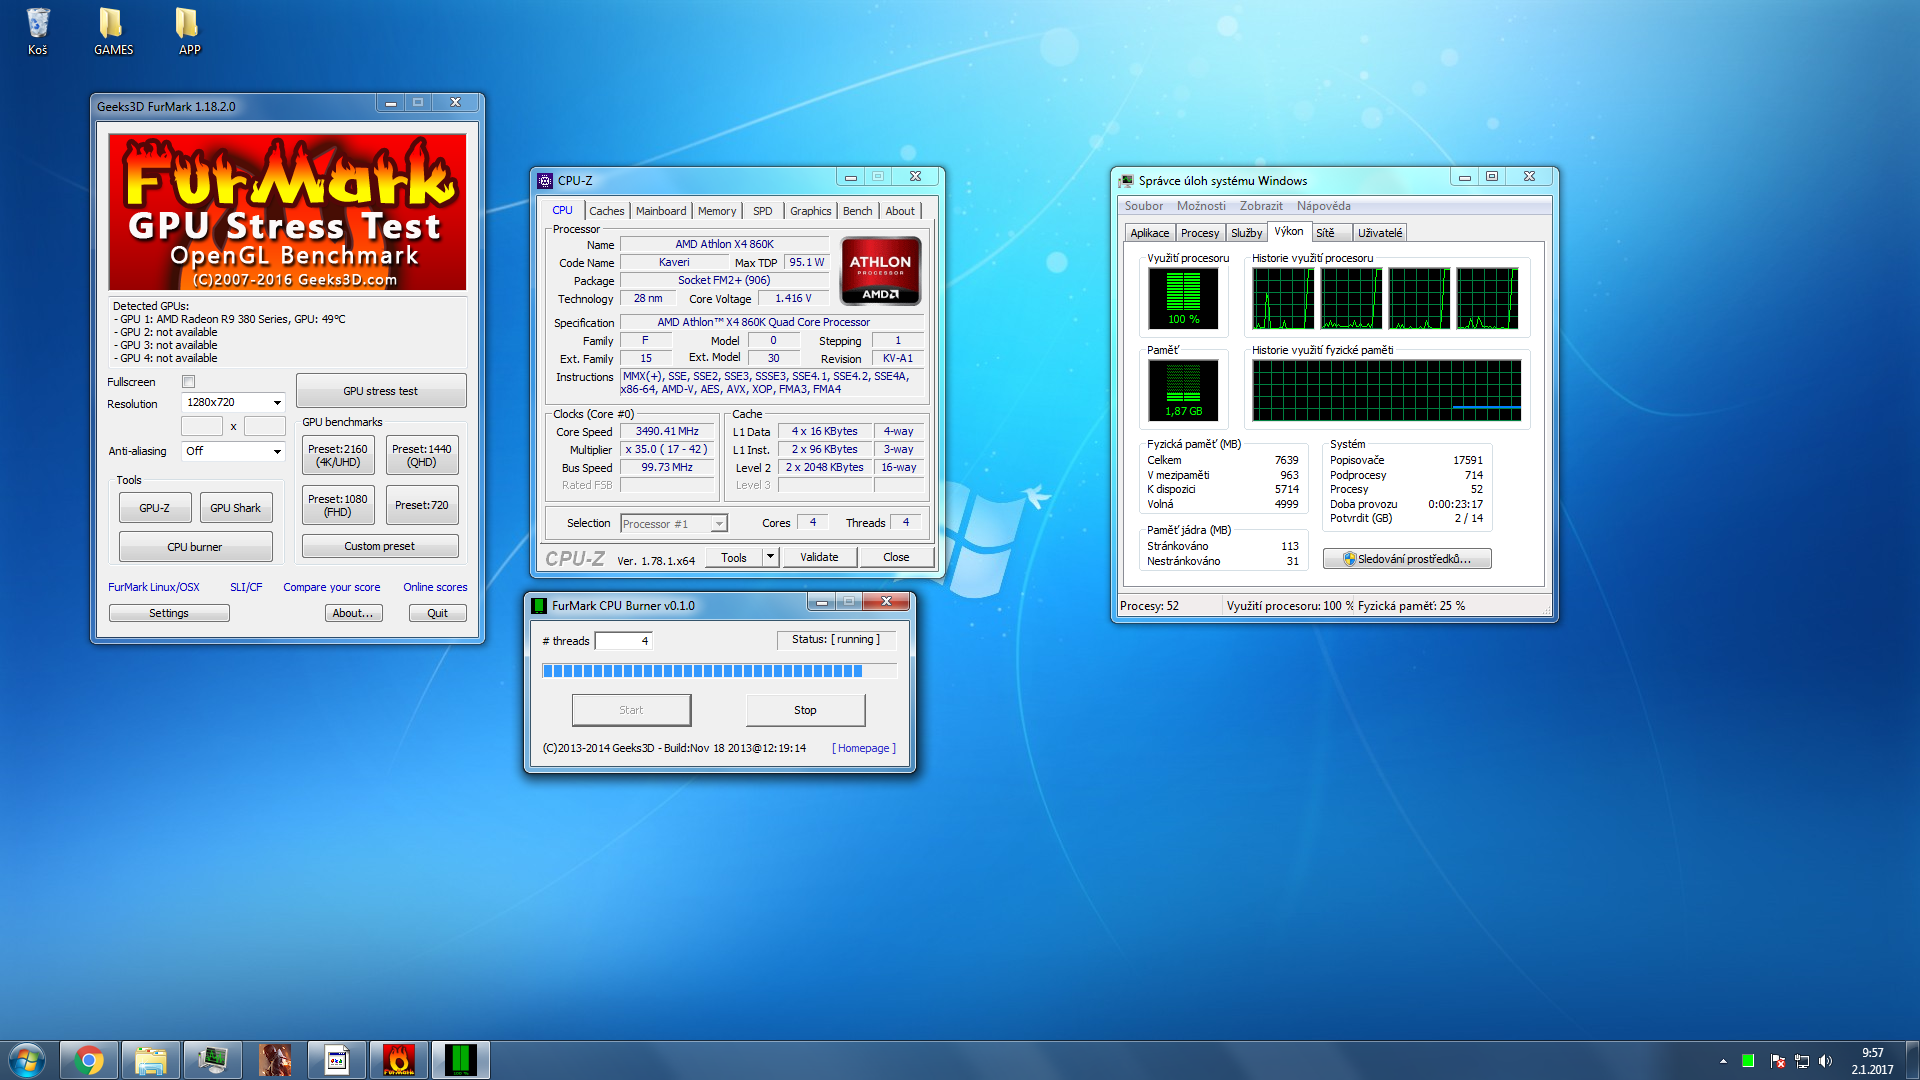Open the Resolution dropdown in FurMark
Image resolution: width=1920 pixels, height=1080 pixels.
point(233,402)
